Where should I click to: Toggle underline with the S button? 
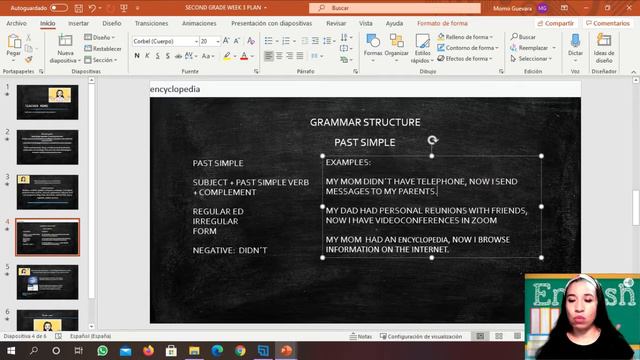tap(158, 56)
